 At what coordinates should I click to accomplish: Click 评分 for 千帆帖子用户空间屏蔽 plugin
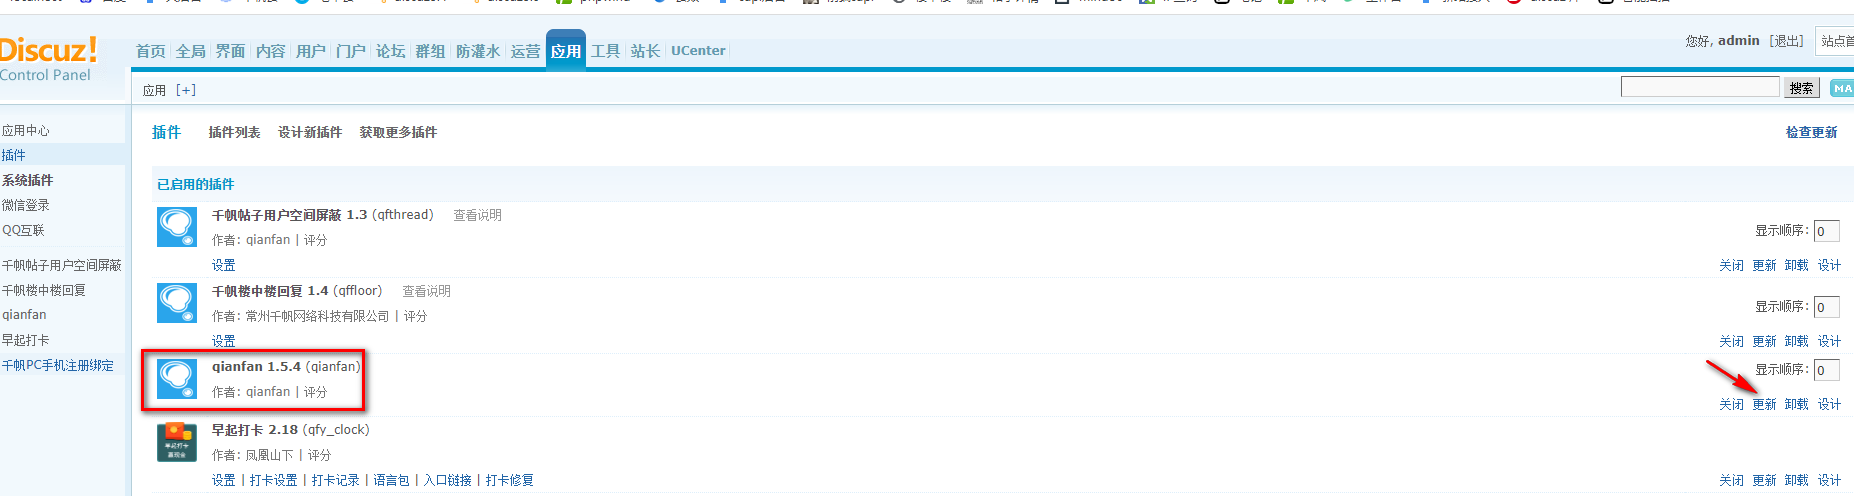(x=316, y=240)
